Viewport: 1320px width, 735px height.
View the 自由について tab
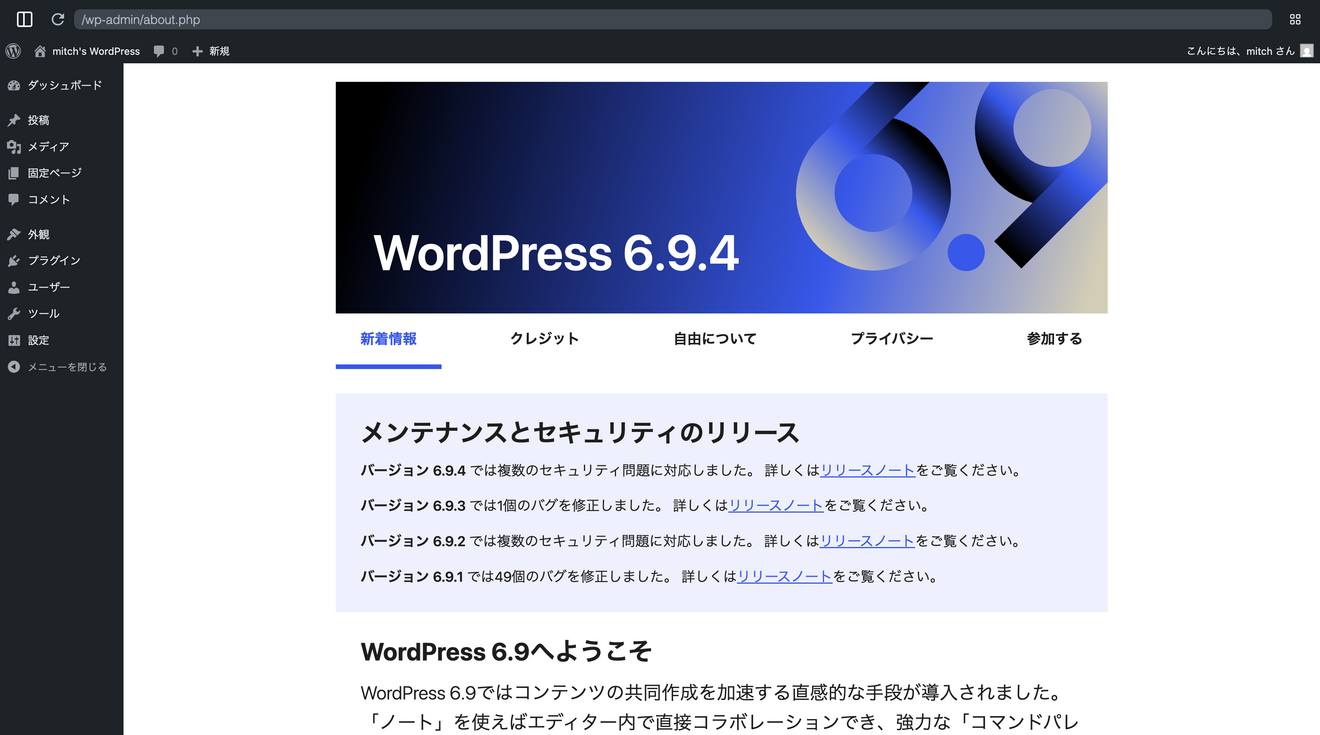click(716, 338)
